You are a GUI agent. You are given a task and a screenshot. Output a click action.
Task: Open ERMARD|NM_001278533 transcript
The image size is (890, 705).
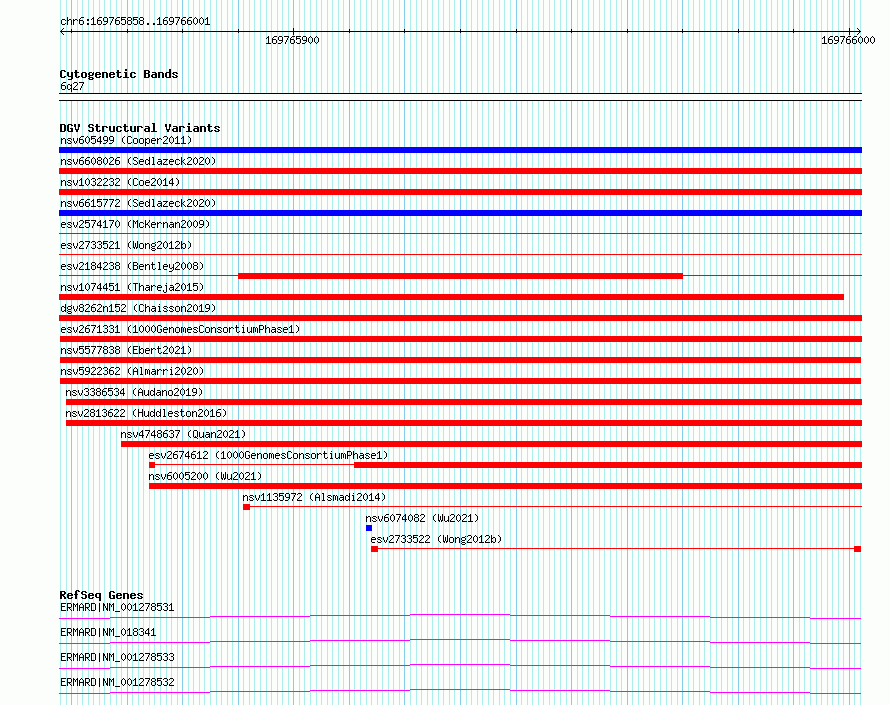point(117,657)
